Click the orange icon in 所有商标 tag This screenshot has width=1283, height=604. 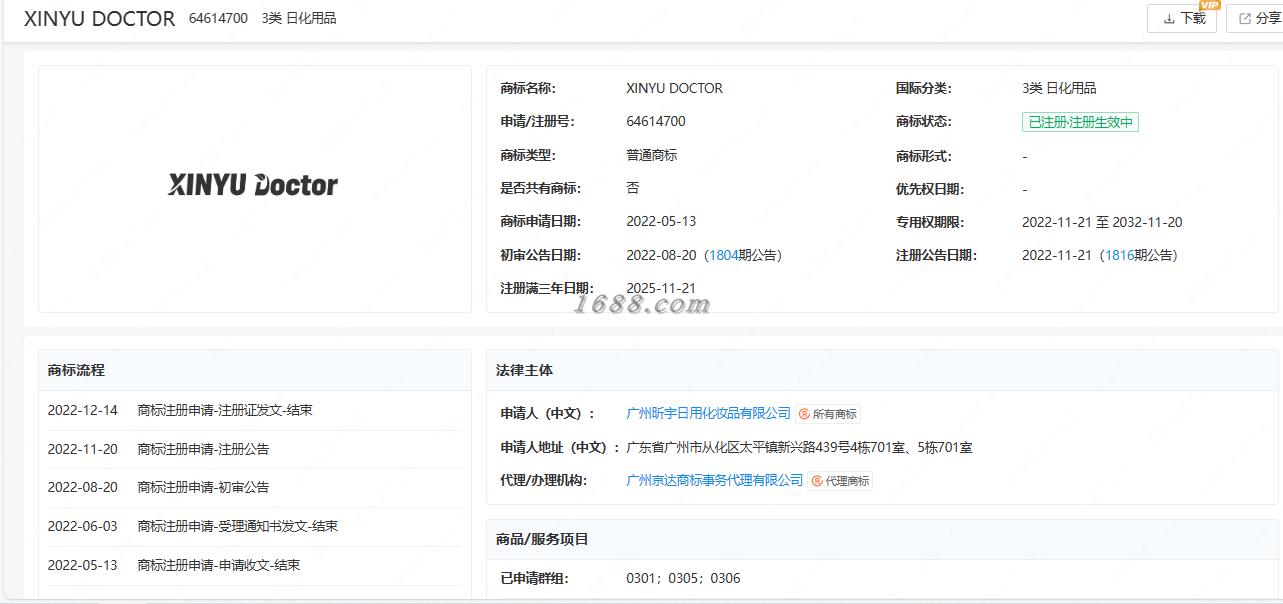[804, 414]
